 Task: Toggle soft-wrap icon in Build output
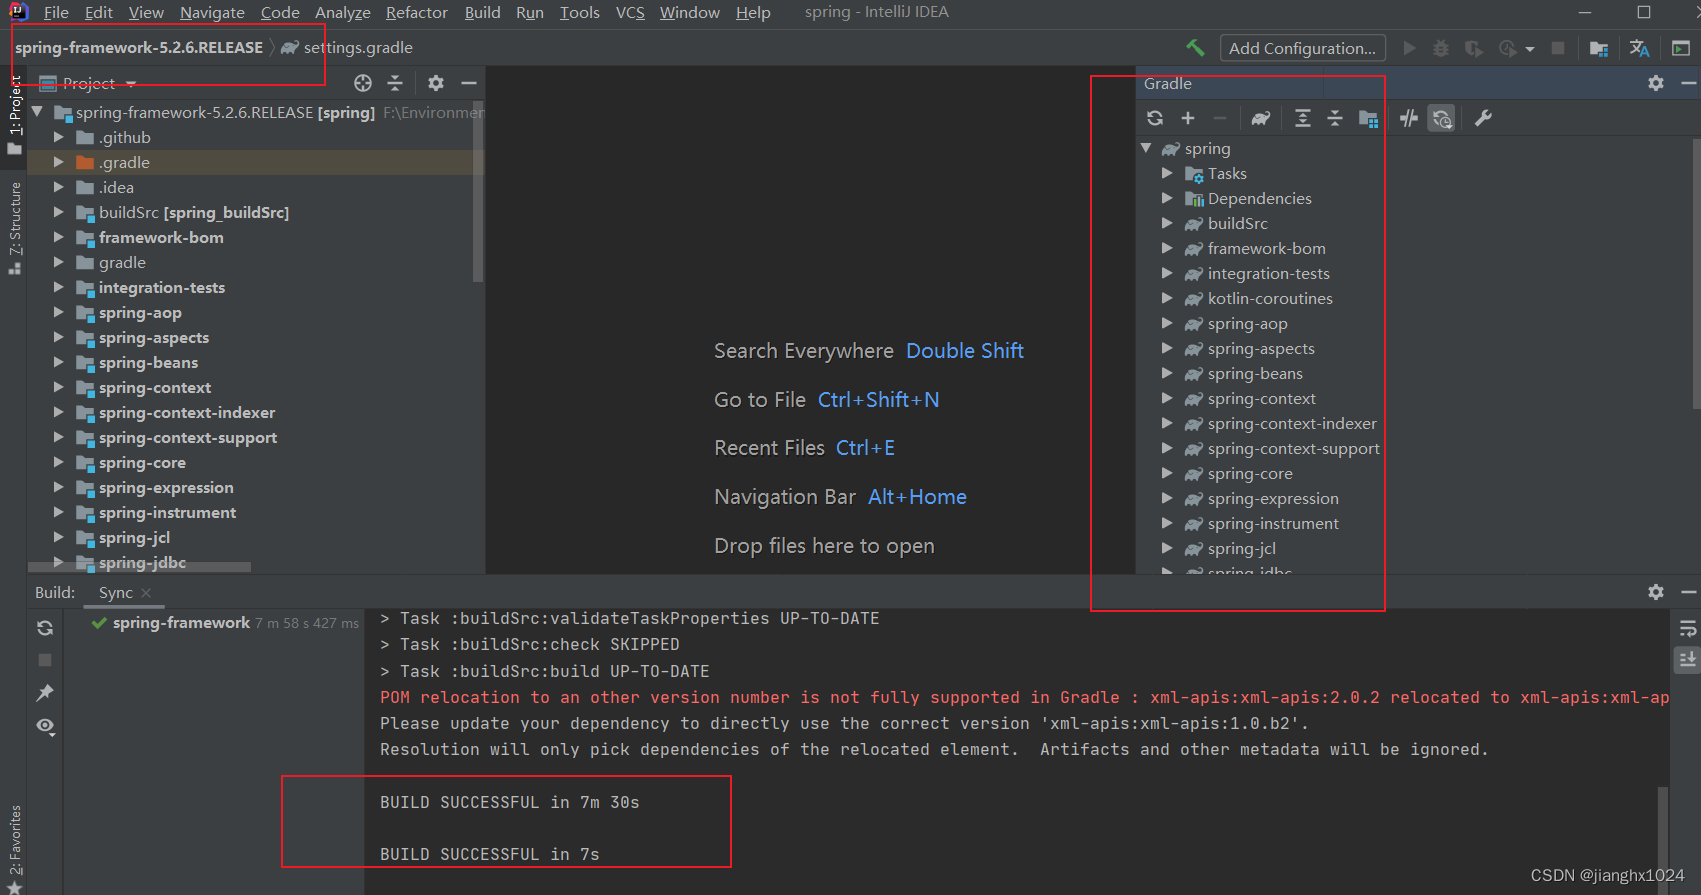(1688, 629)
